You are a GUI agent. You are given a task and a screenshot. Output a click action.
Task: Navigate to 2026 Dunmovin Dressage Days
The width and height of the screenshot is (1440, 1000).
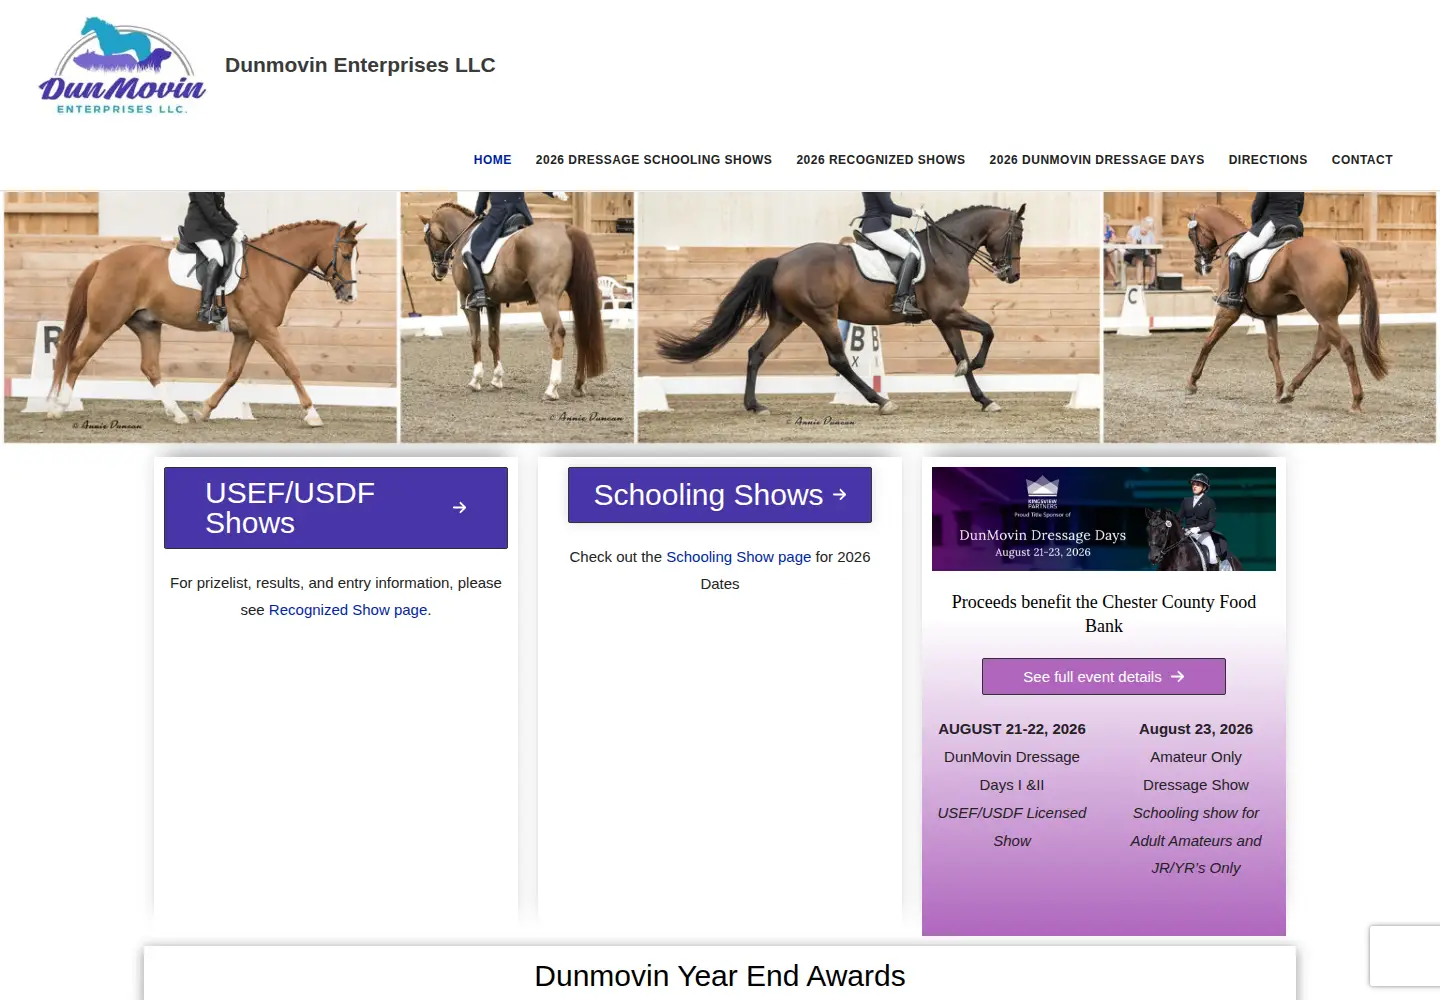1097,160
